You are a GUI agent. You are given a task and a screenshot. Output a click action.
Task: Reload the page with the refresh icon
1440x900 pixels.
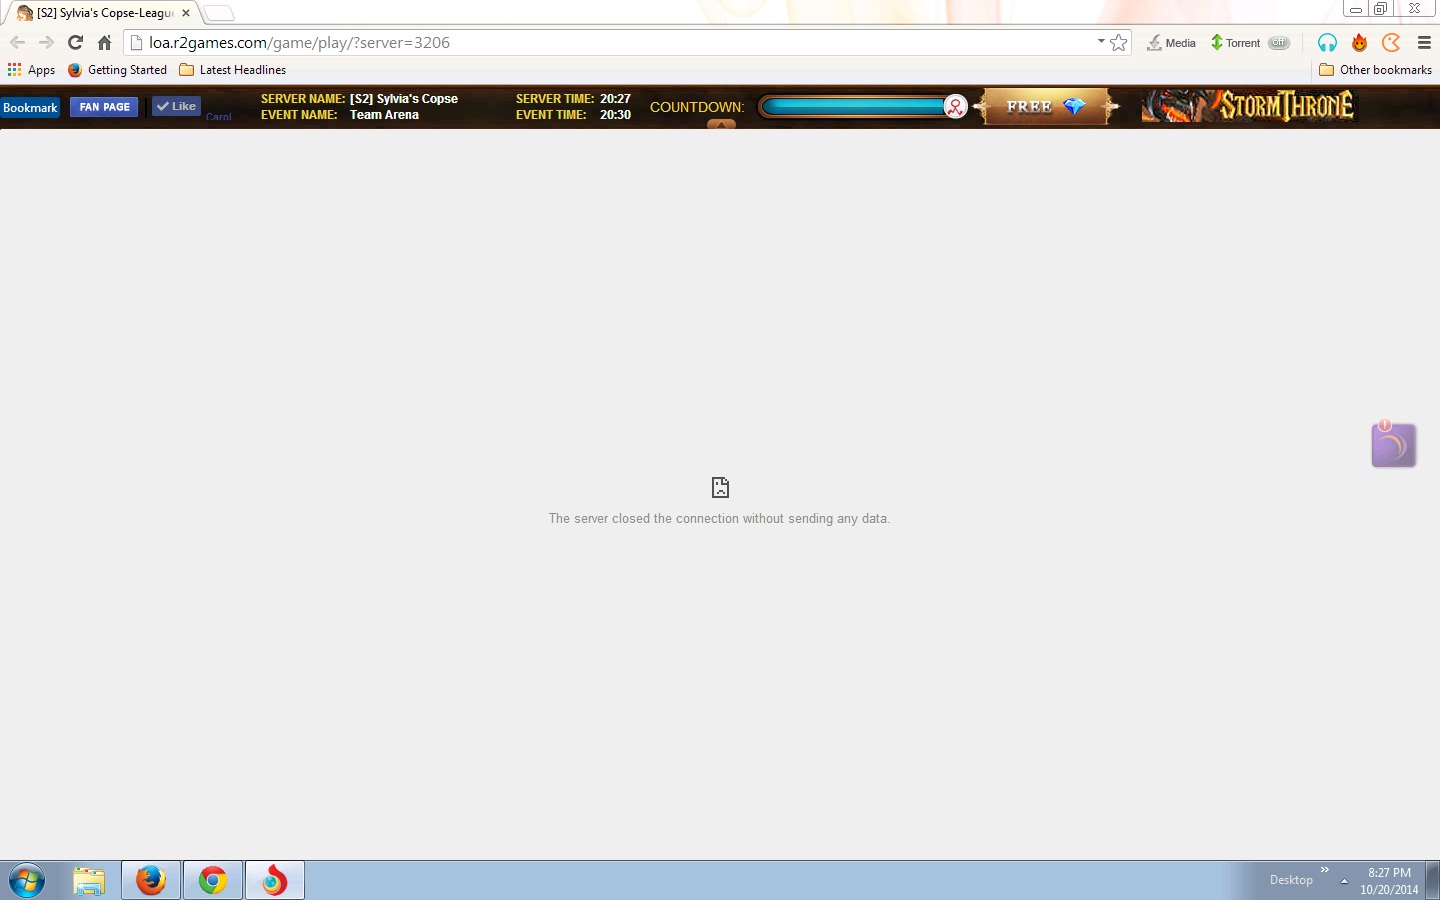pos(75,43)
